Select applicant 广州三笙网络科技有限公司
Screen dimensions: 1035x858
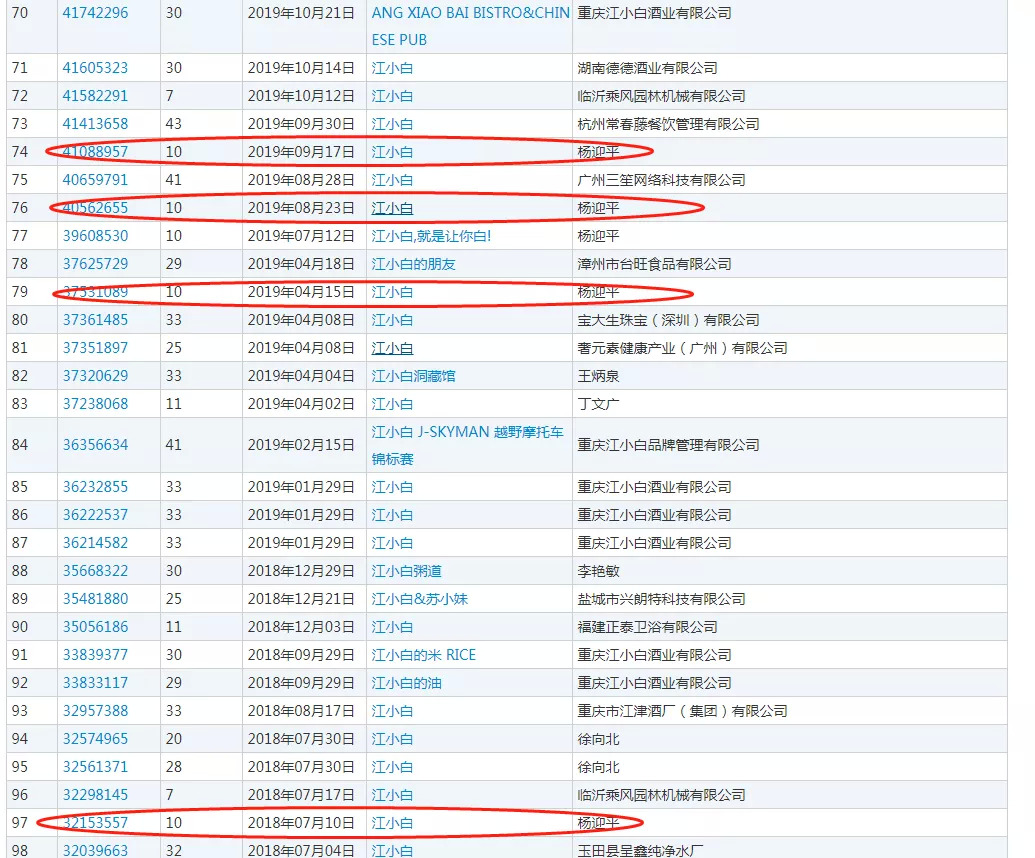[x=661, y=180]
